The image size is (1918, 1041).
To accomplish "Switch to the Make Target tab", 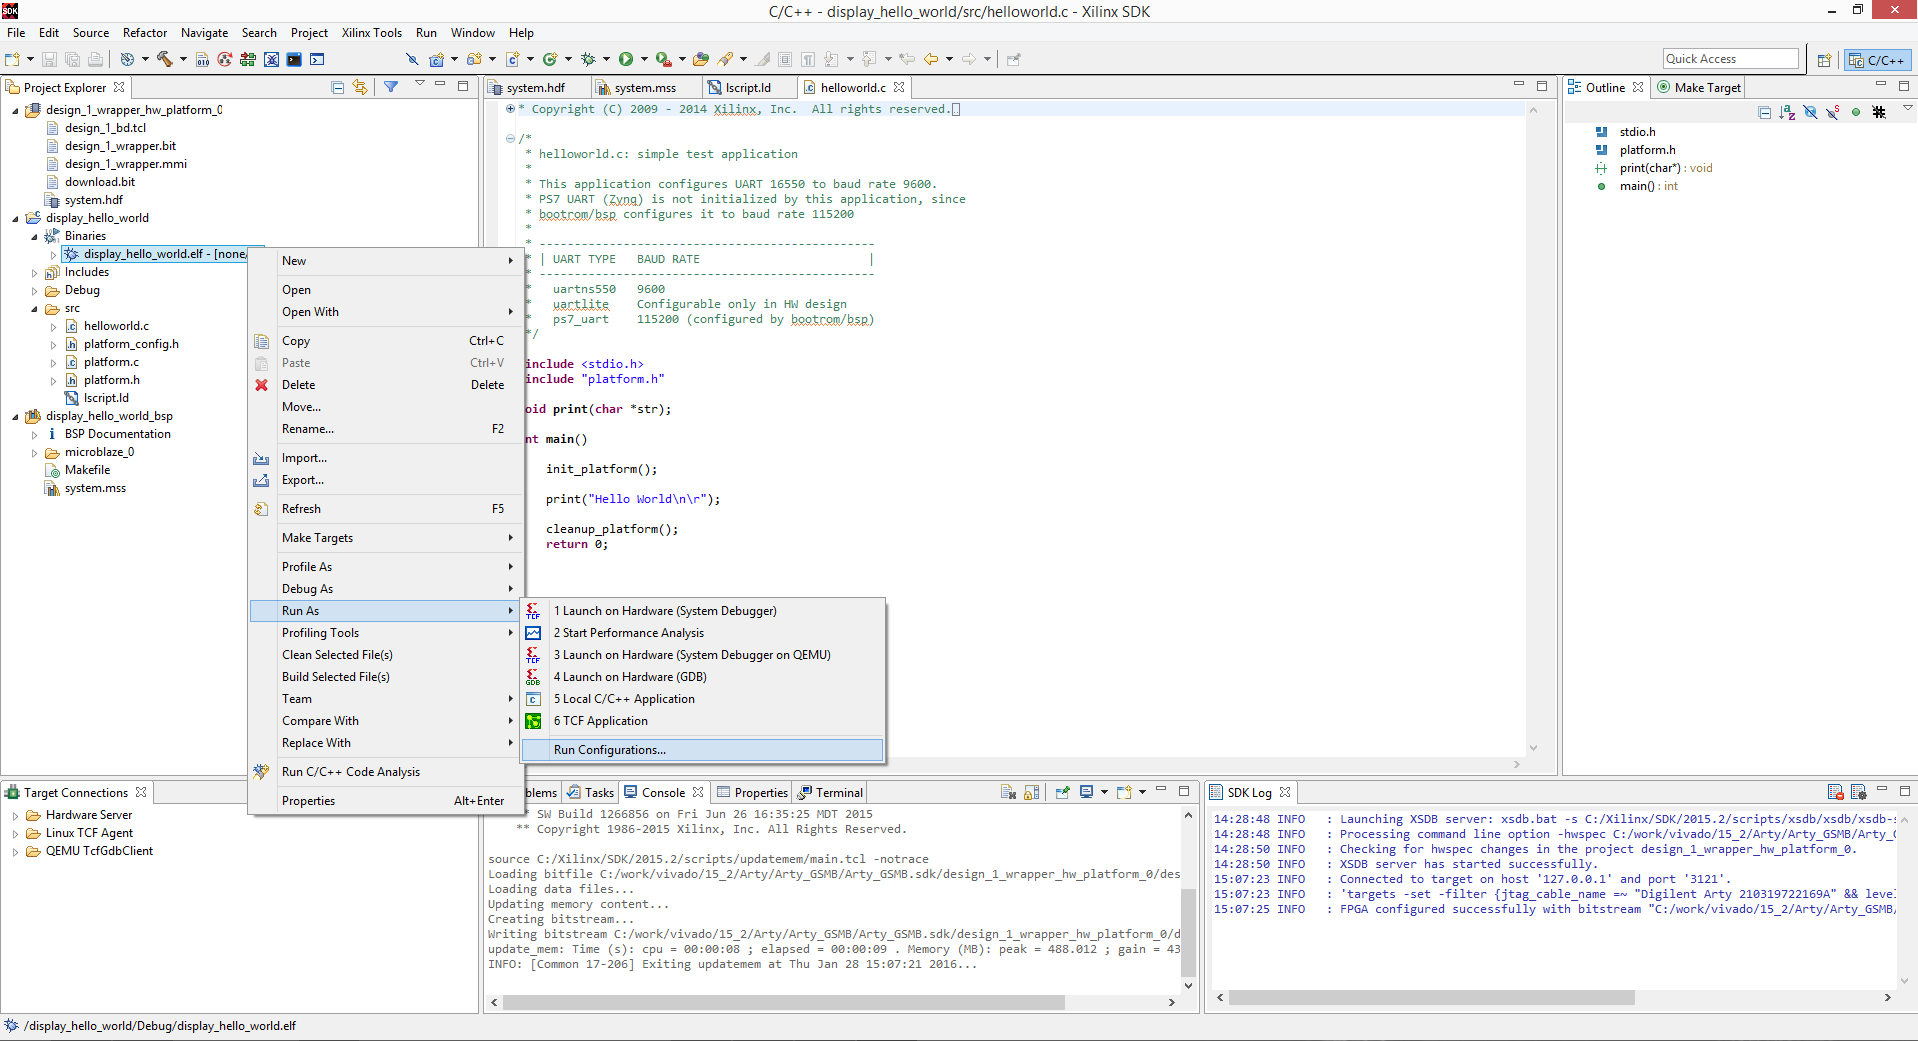I will (x=1698, y=88).
